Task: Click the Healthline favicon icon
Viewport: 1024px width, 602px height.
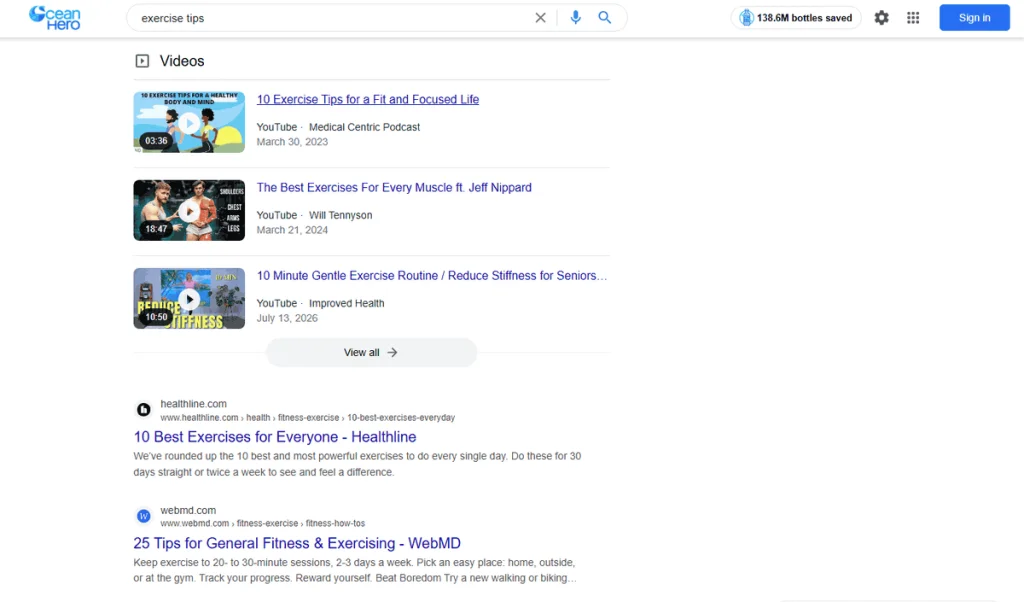Action: 144,409
